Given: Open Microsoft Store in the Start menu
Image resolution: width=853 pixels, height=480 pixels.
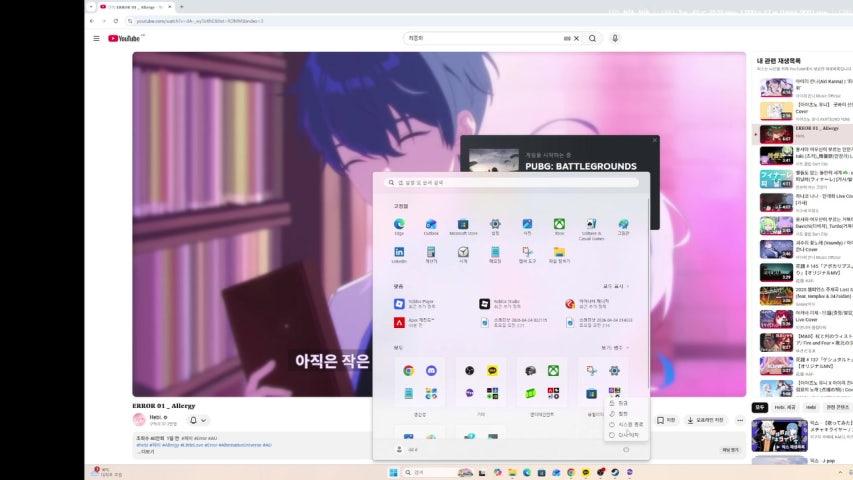Looking at the screenshot, I should click(x=463, y=225).
